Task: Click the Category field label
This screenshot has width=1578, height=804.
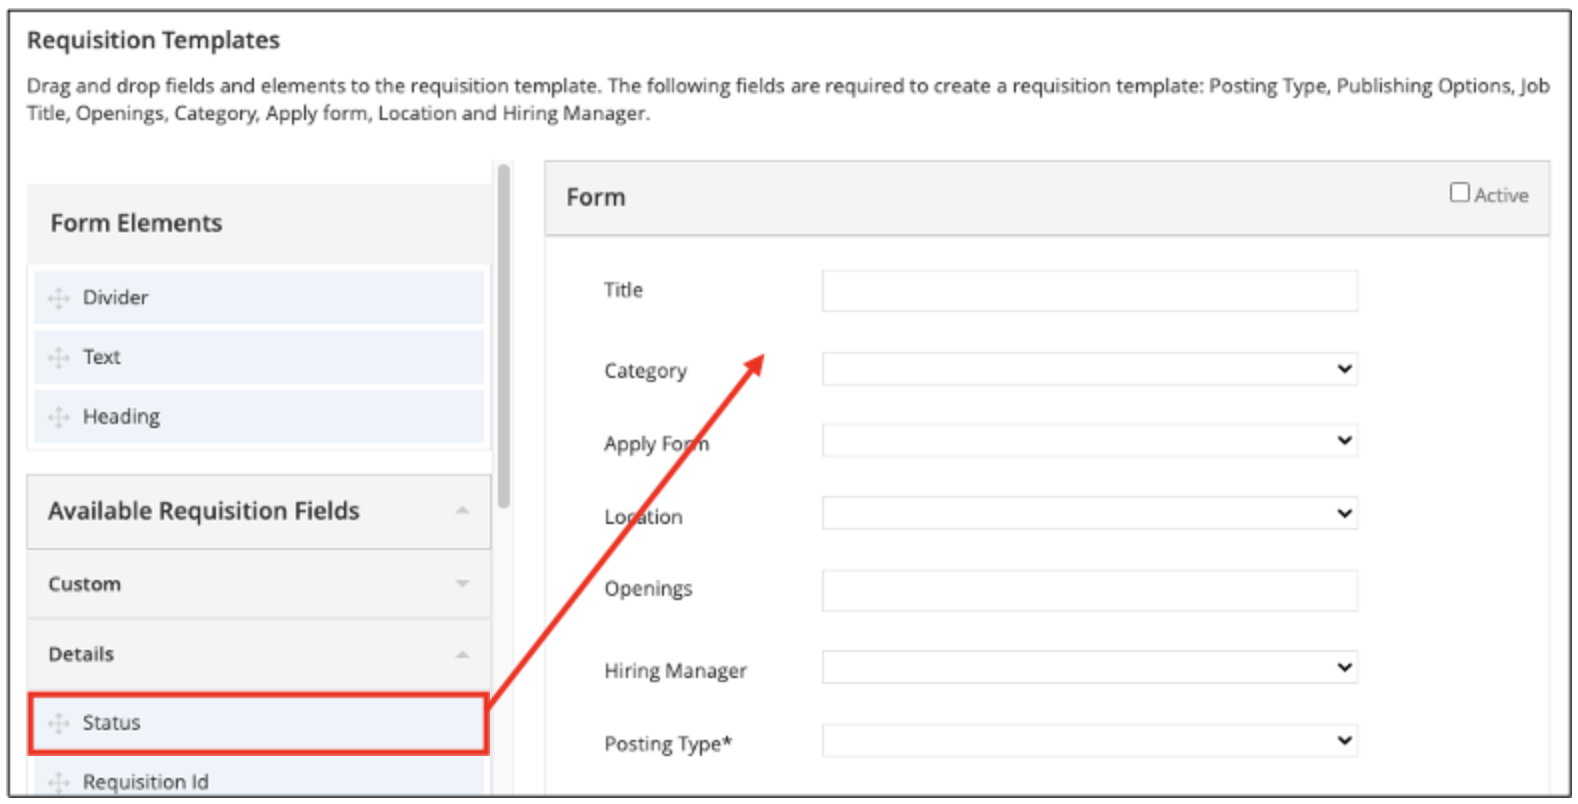Action: (x=645, y=371)
